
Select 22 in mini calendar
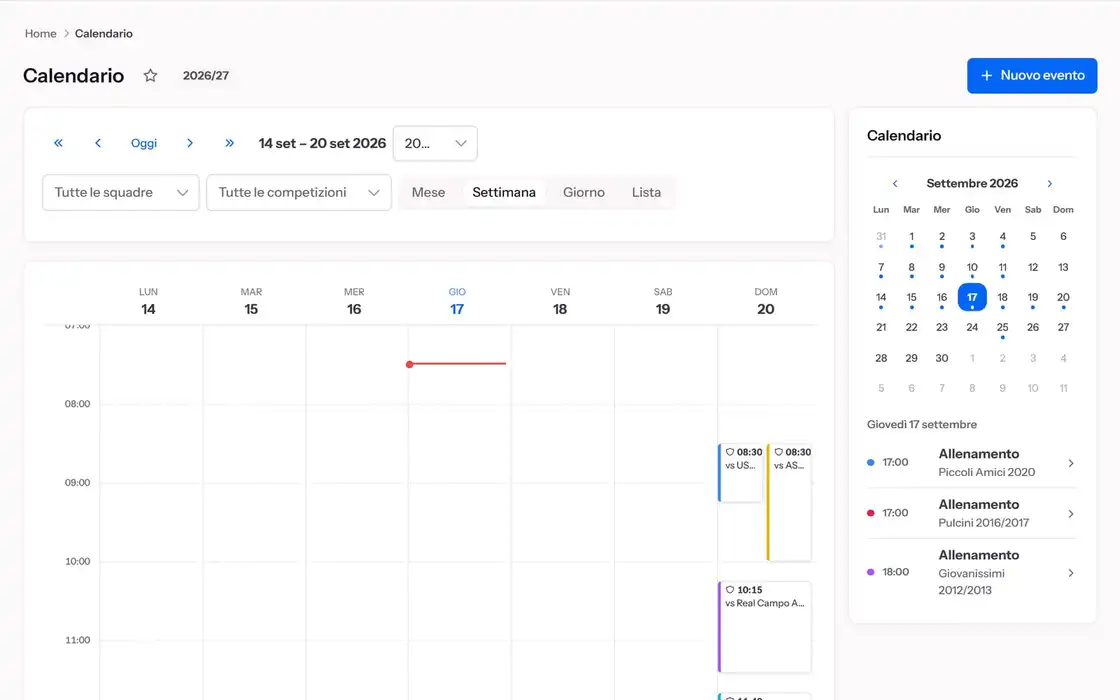911,327
